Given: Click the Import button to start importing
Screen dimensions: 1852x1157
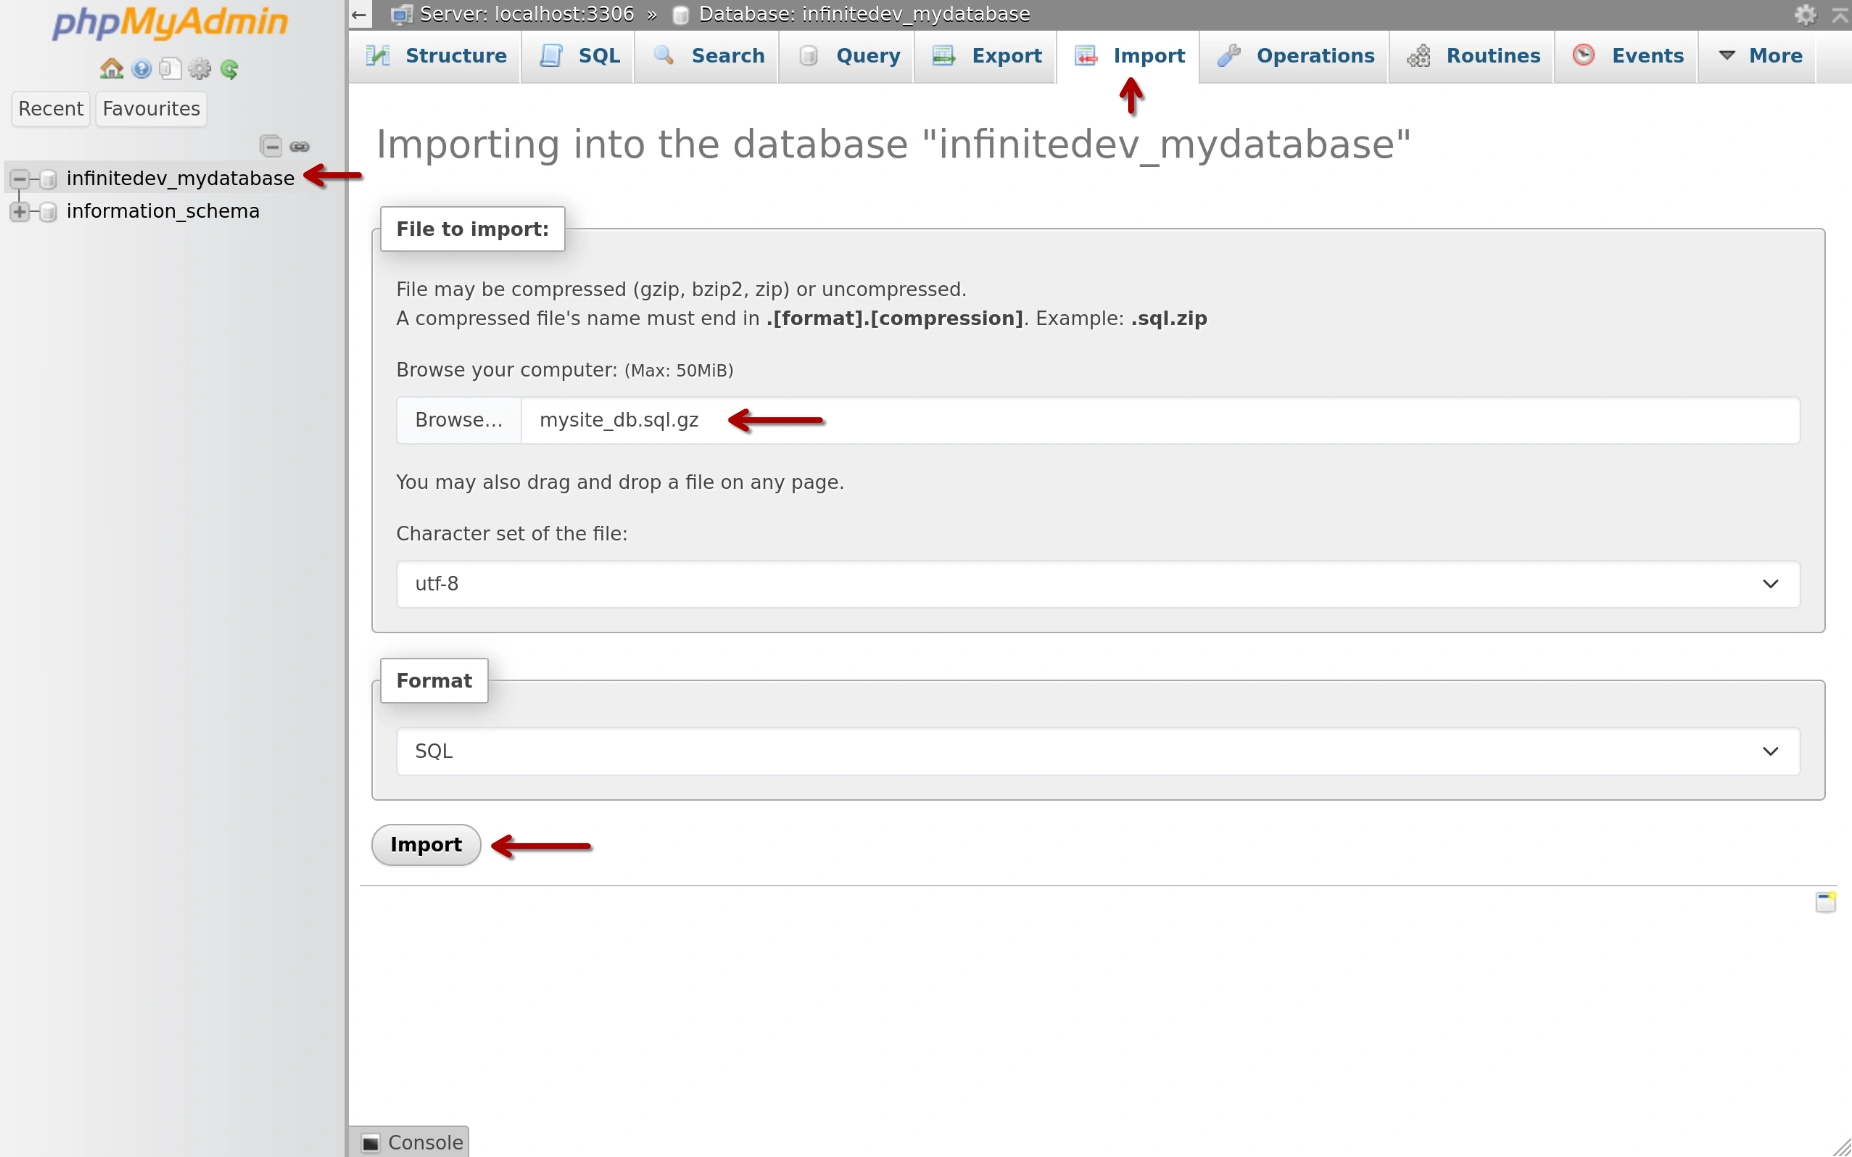Looking at the screenshot, I should [x=425, y=844].
